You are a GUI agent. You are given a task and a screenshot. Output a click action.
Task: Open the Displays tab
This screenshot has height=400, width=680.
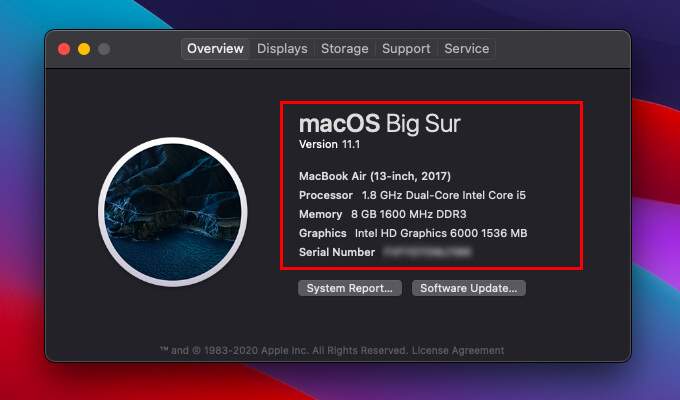[x=282, y=49]
